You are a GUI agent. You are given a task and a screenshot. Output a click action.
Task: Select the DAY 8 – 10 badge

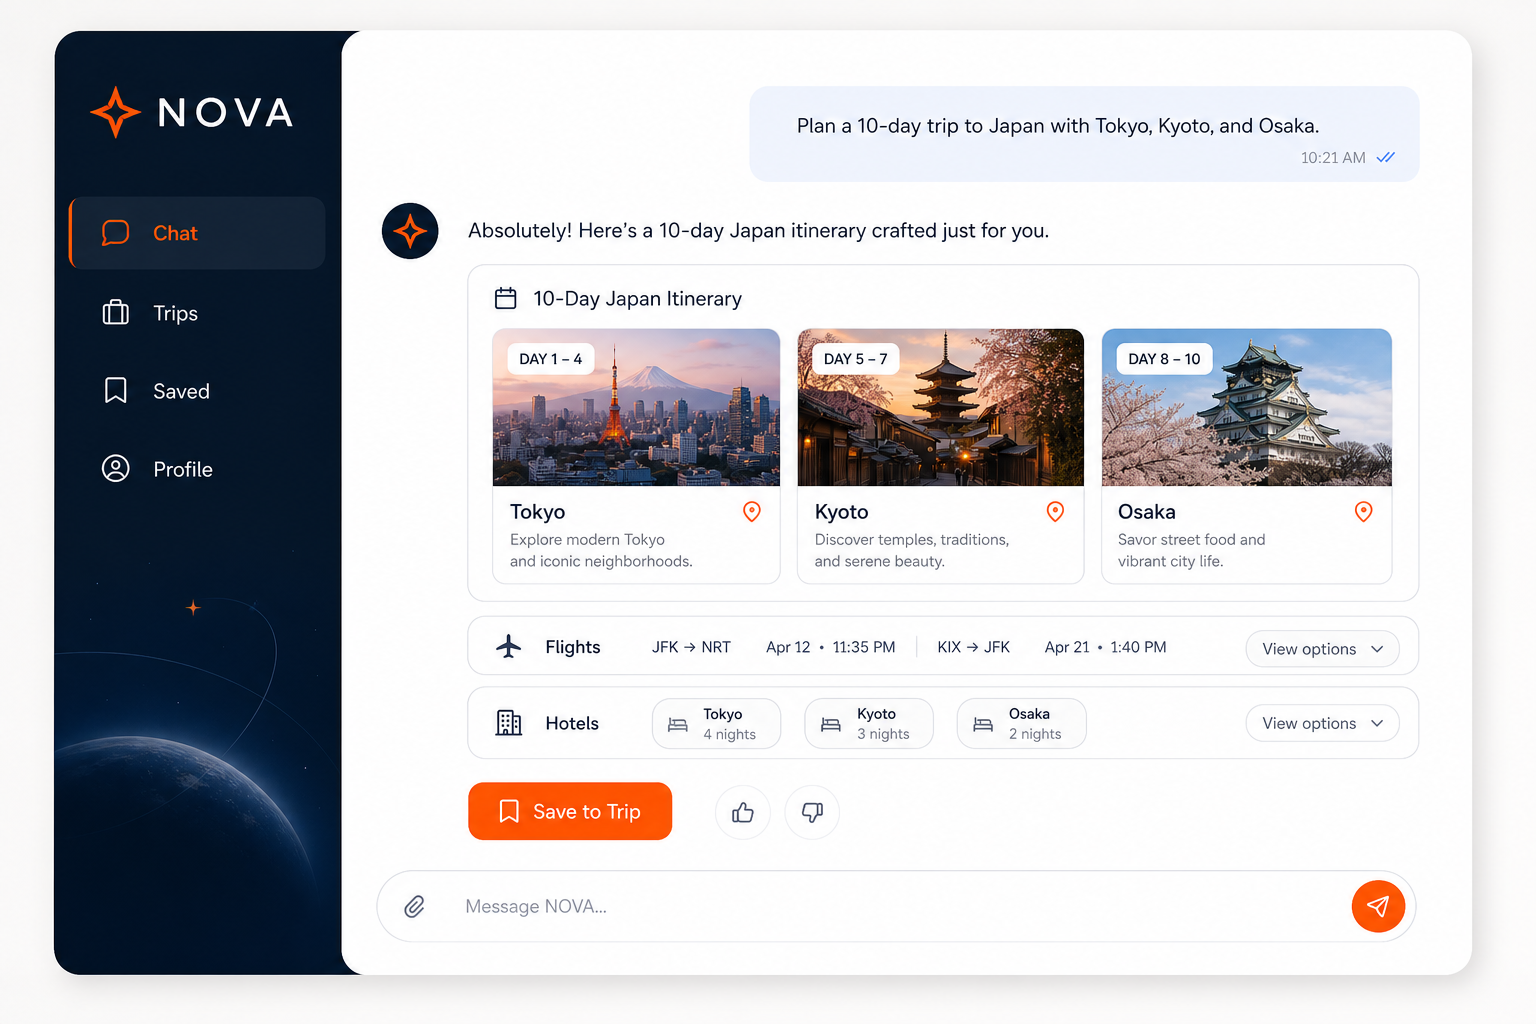point(1164,359)
